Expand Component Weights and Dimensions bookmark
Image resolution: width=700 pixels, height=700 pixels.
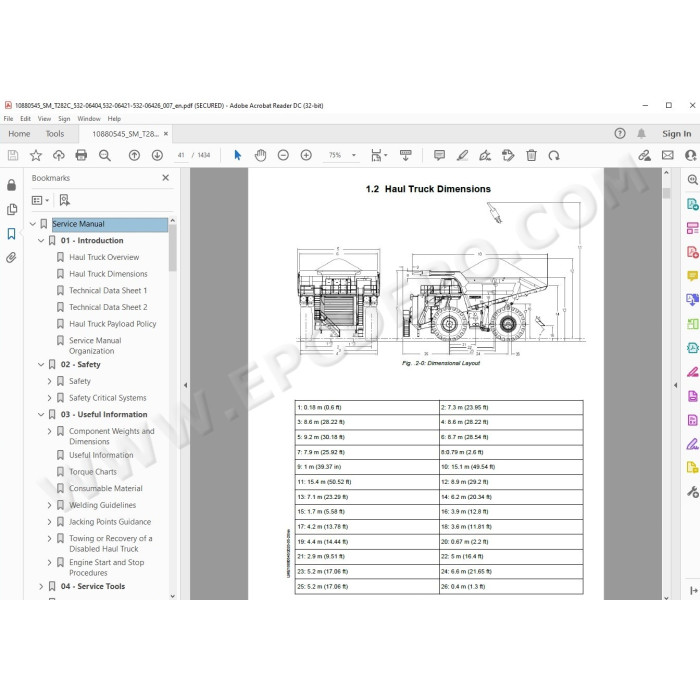click(49, 431)
